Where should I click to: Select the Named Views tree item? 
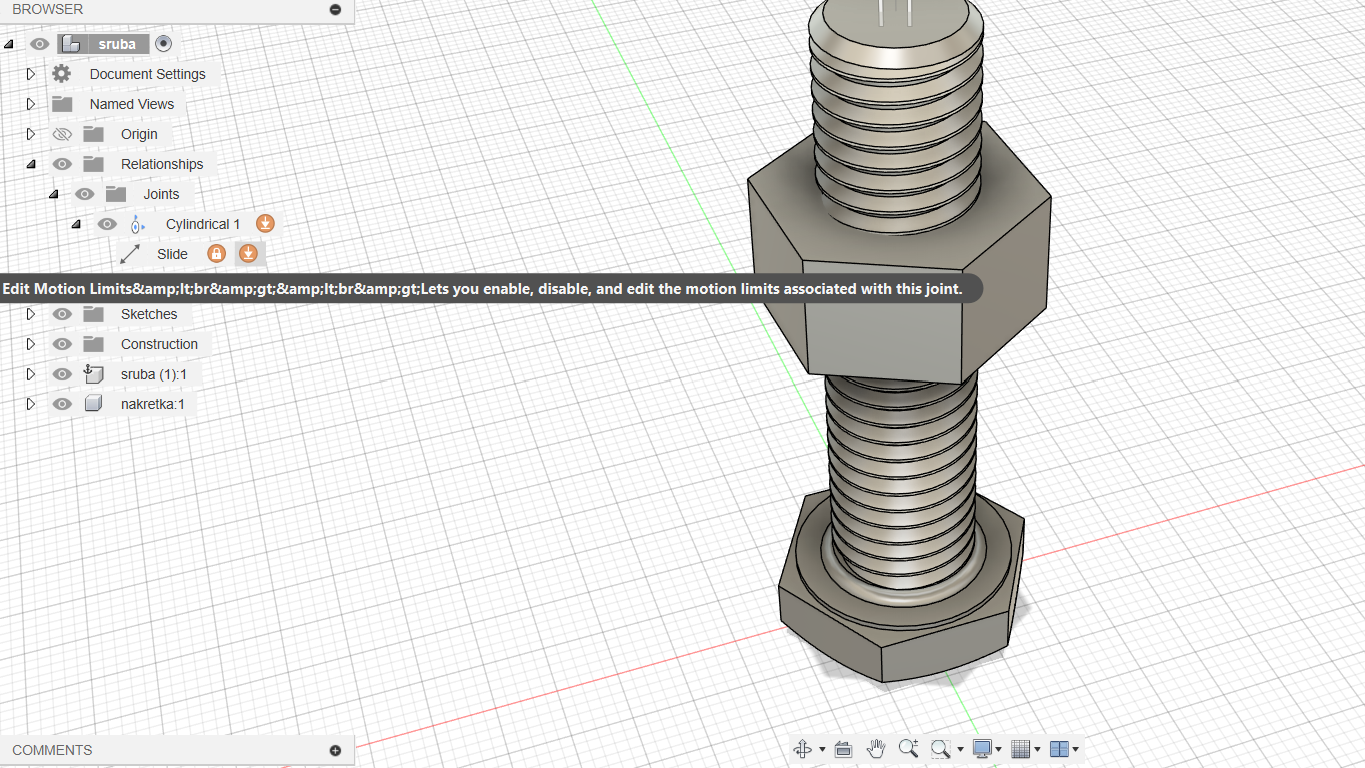[131, 104]
